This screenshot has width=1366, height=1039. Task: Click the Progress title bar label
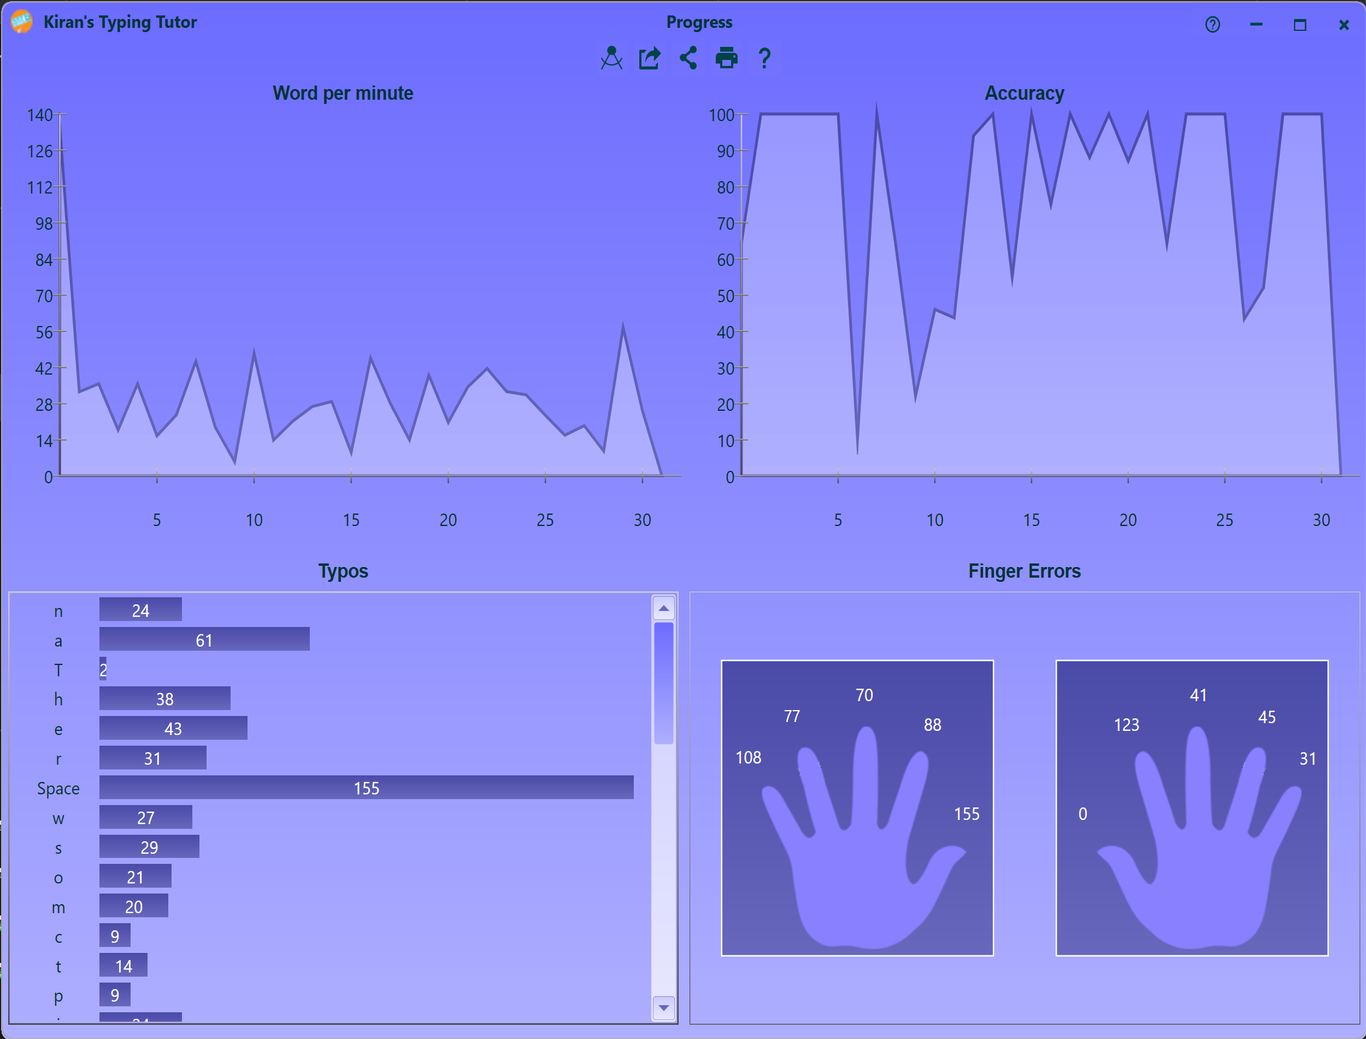point(699,21)
